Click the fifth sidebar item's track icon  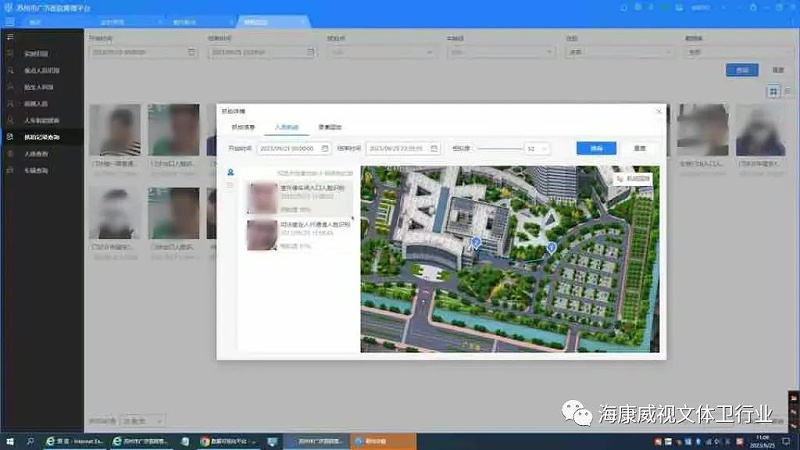click(x=10, y=120)
